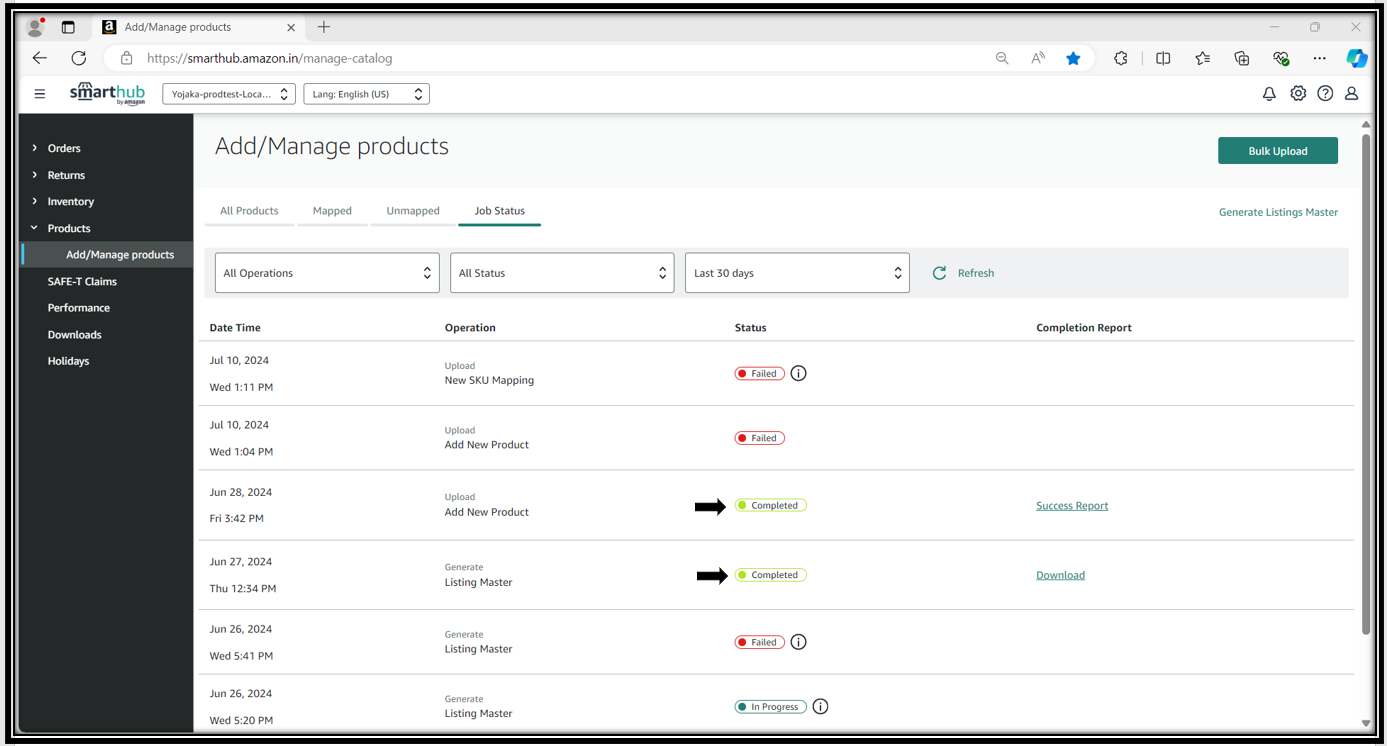Show info for Jun 26 5:41 PM failed job

[798, 642]
